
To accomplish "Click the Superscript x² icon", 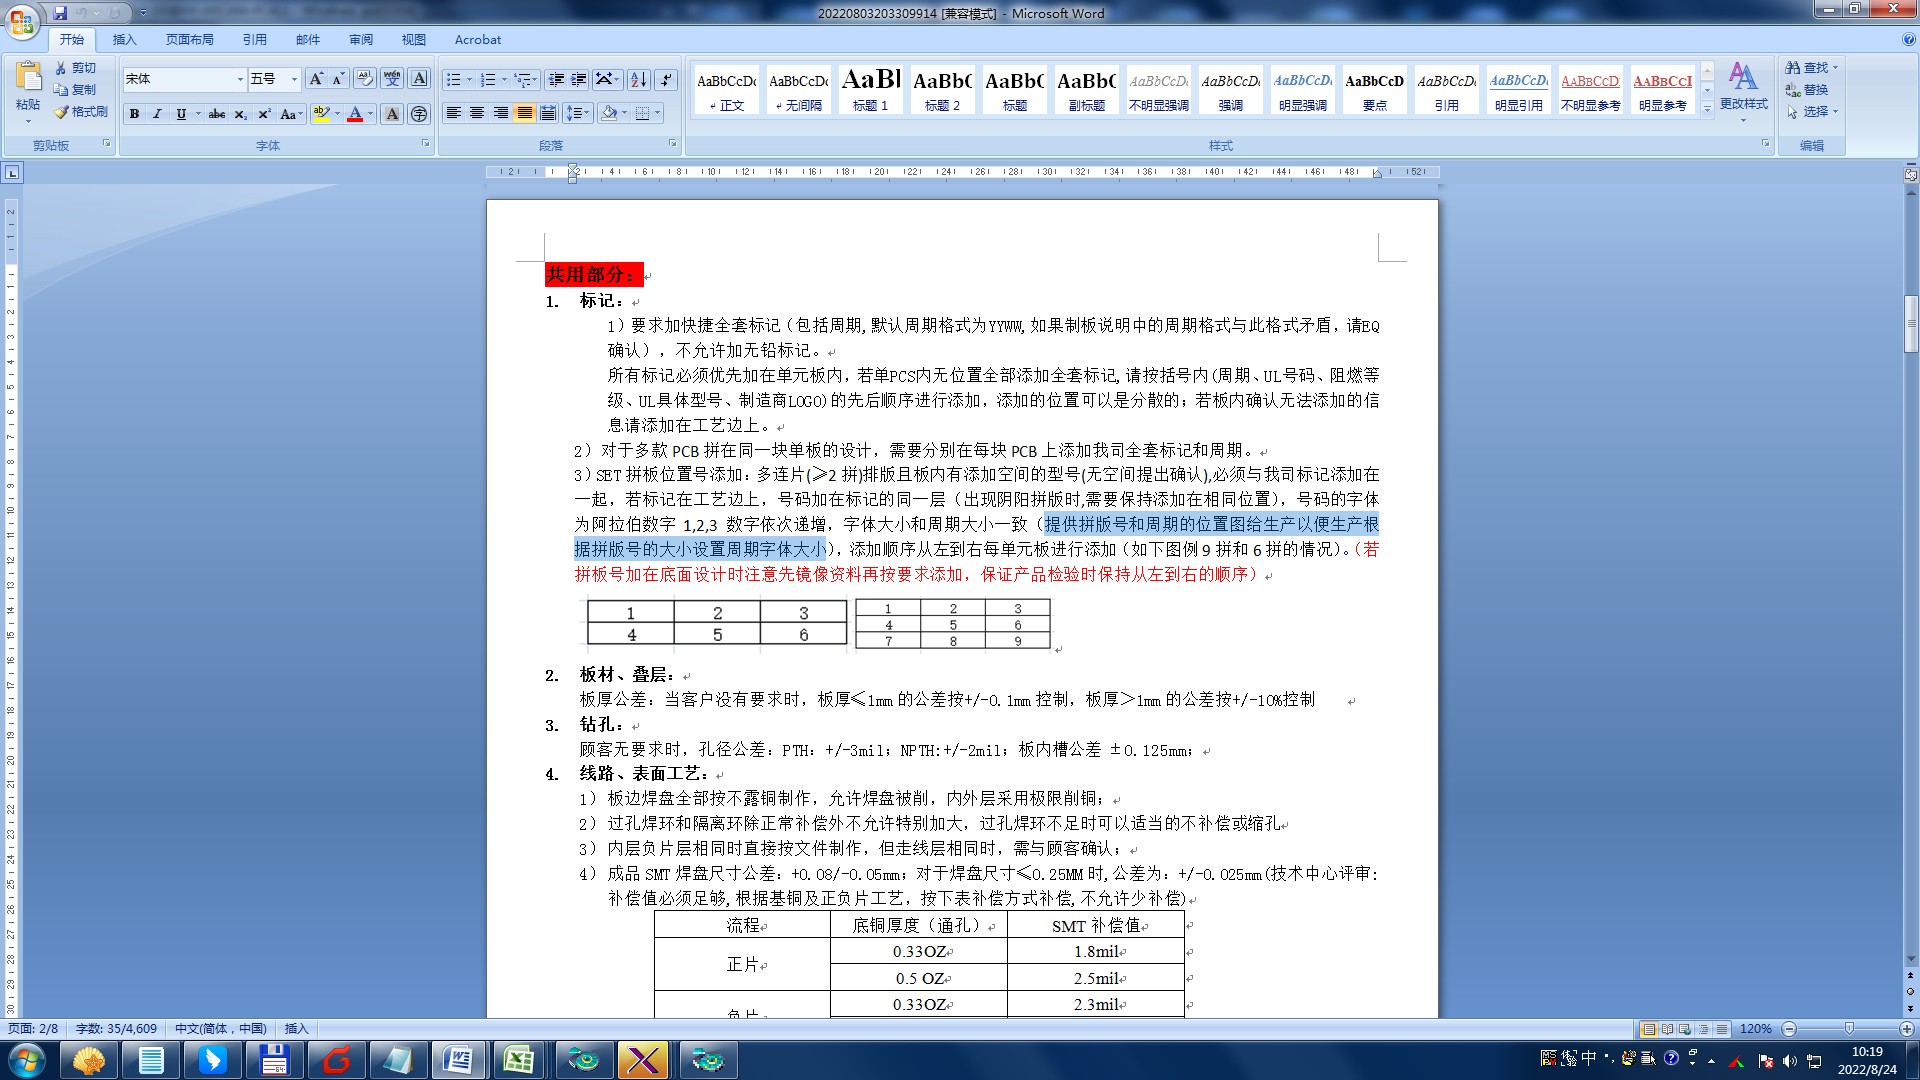I will click(264, 114).
